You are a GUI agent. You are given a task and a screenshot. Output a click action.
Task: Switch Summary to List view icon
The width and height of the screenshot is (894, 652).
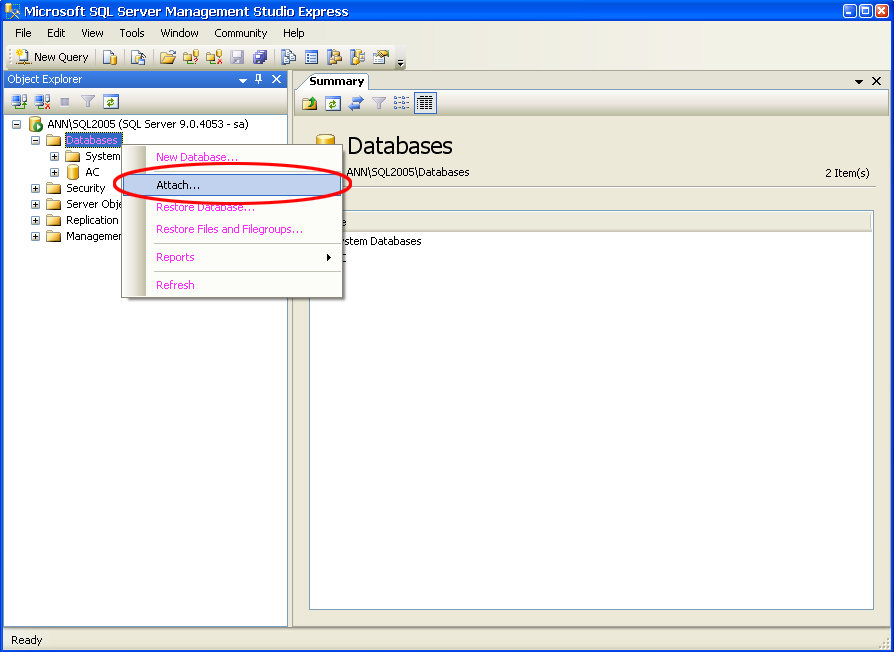point(402,103)
